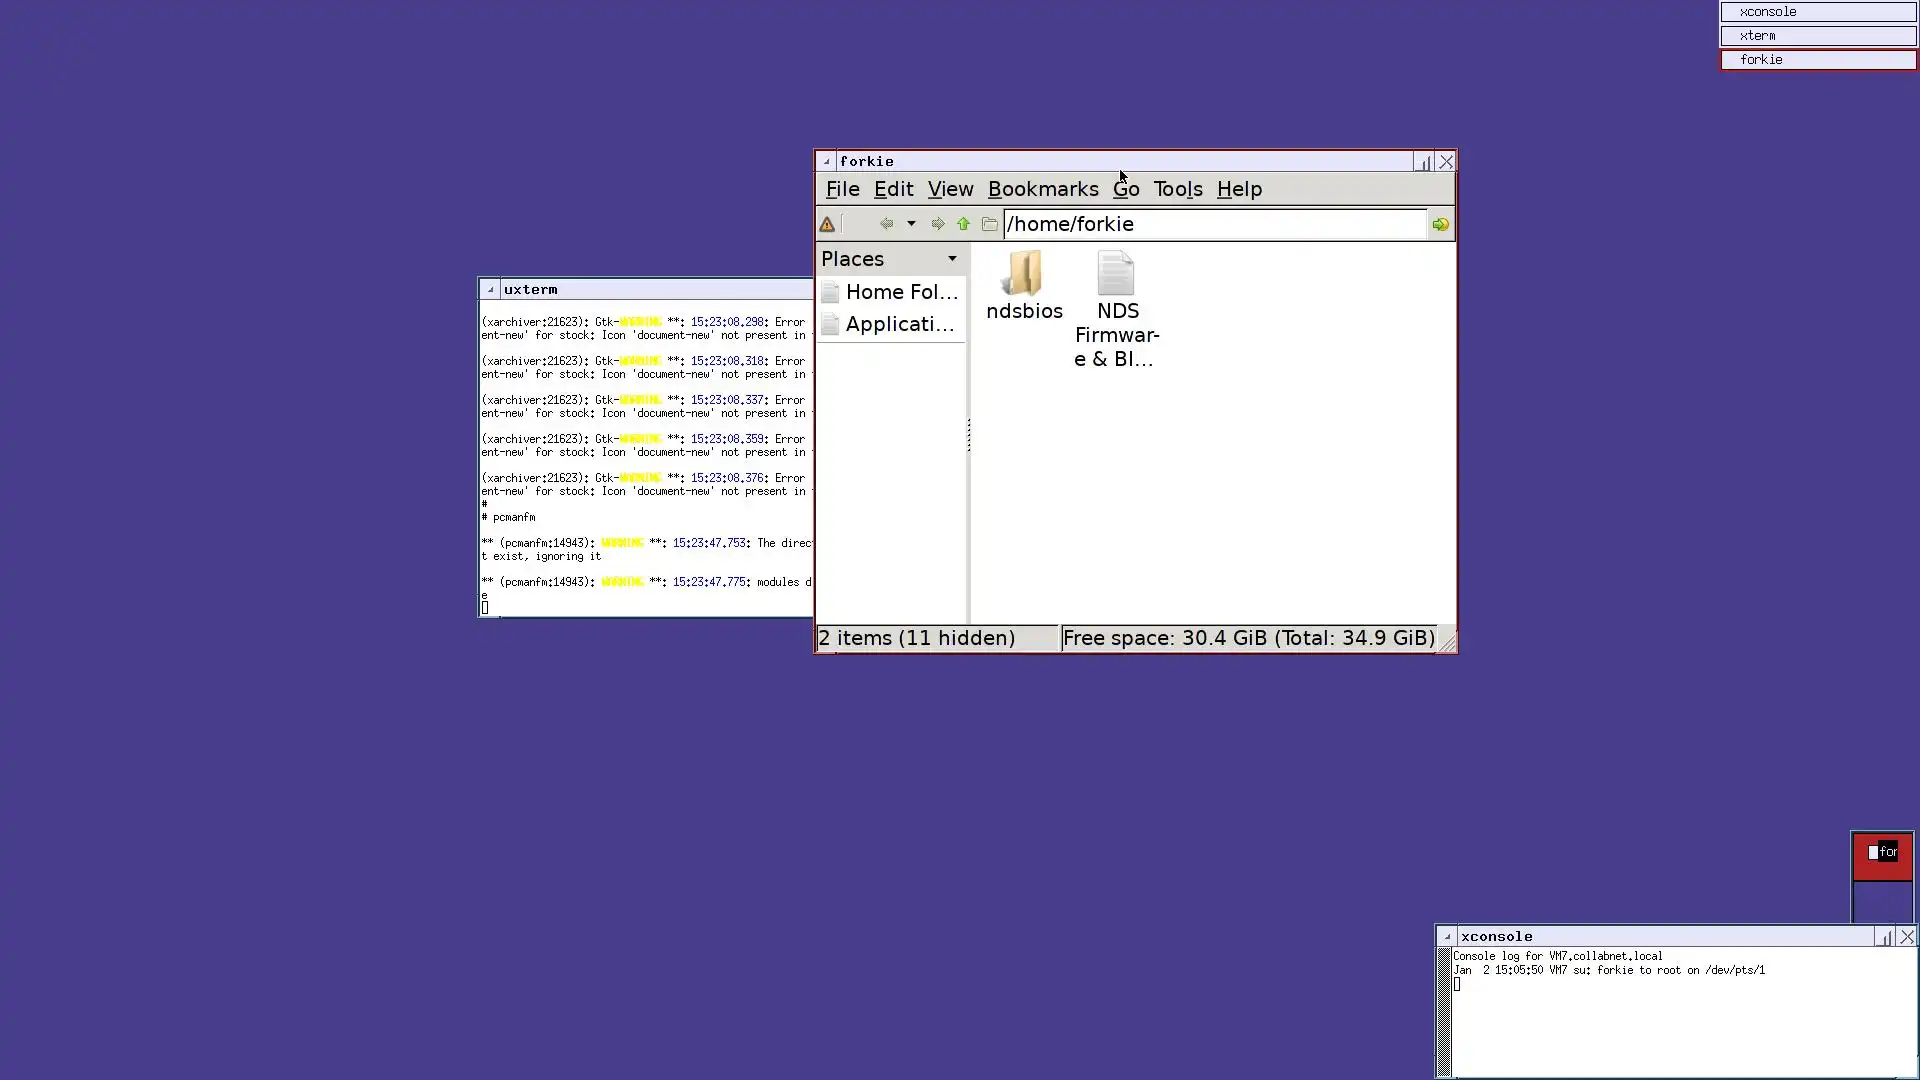Image resolution: width=1920 pixels, height=1080 pixels.
Task: Select xconsole entry in window list
Action: tap(1817, 12)
